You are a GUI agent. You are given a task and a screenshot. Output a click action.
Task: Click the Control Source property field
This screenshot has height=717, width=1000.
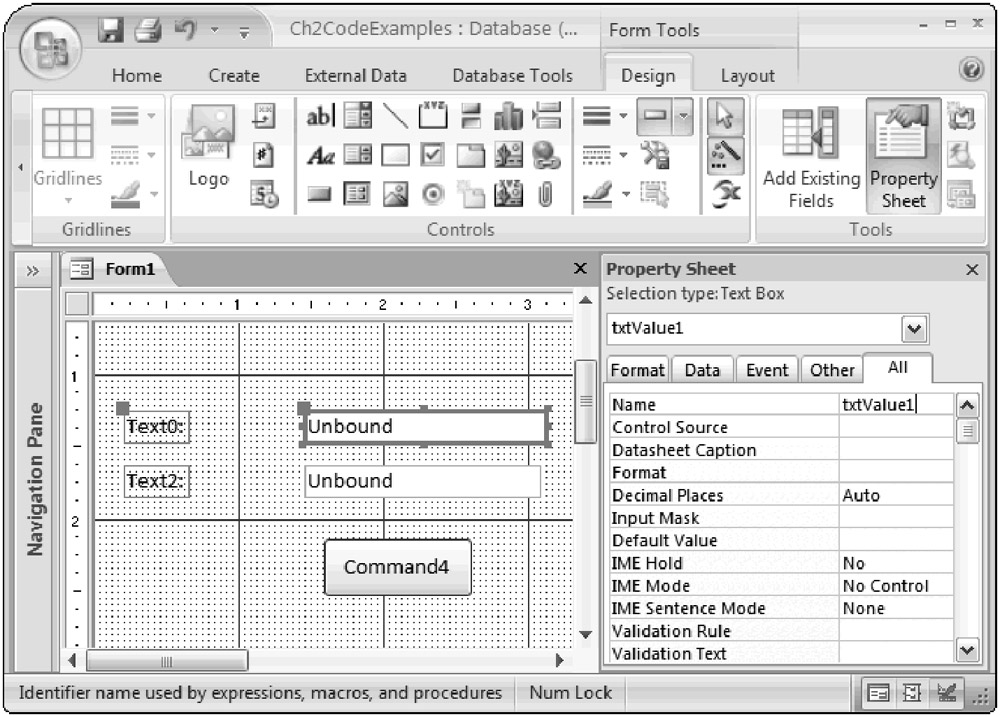pos(896,428)
